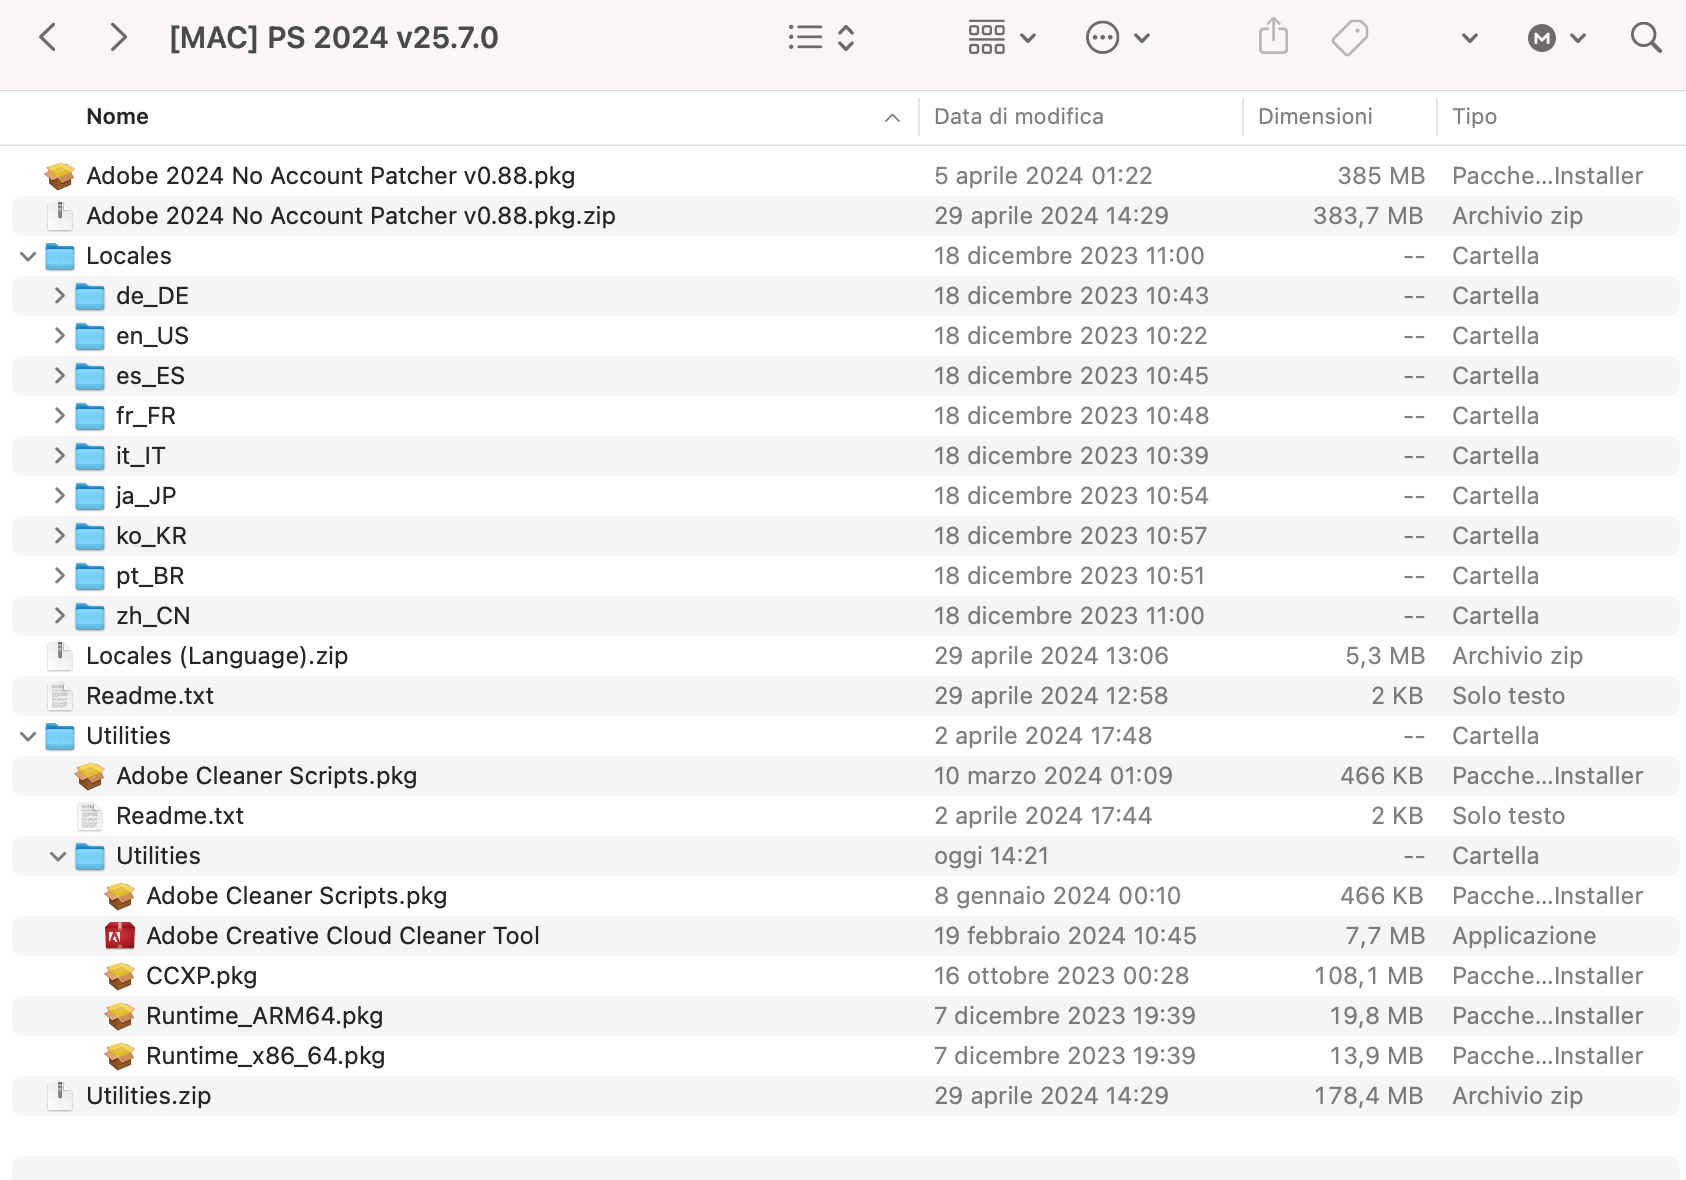This screenshot has height=1180, width=1686.
Task: Select the es_ES row name text
Action: tap(150, 376)
